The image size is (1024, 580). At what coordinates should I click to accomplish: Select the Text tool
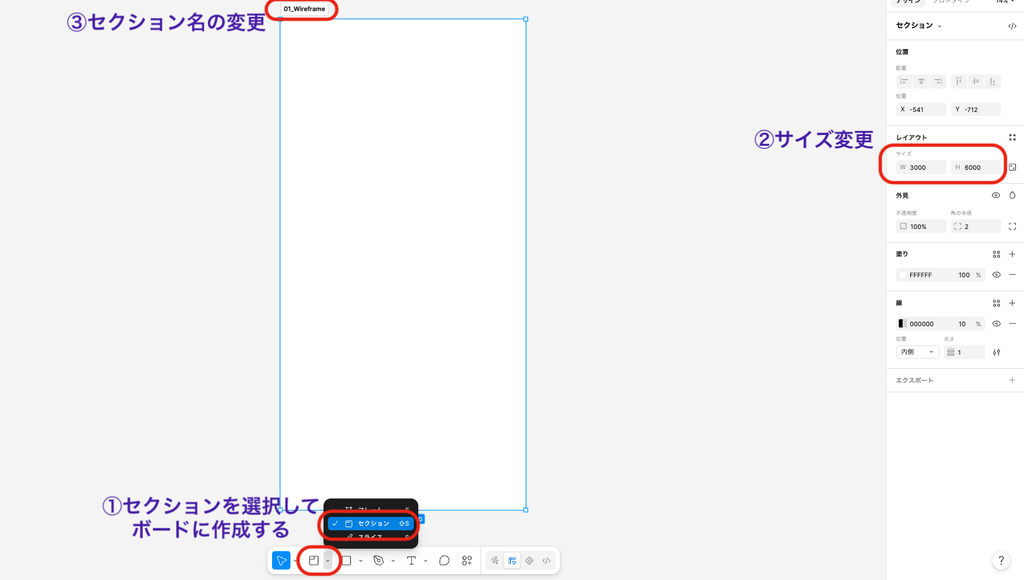tap(411, 560)
